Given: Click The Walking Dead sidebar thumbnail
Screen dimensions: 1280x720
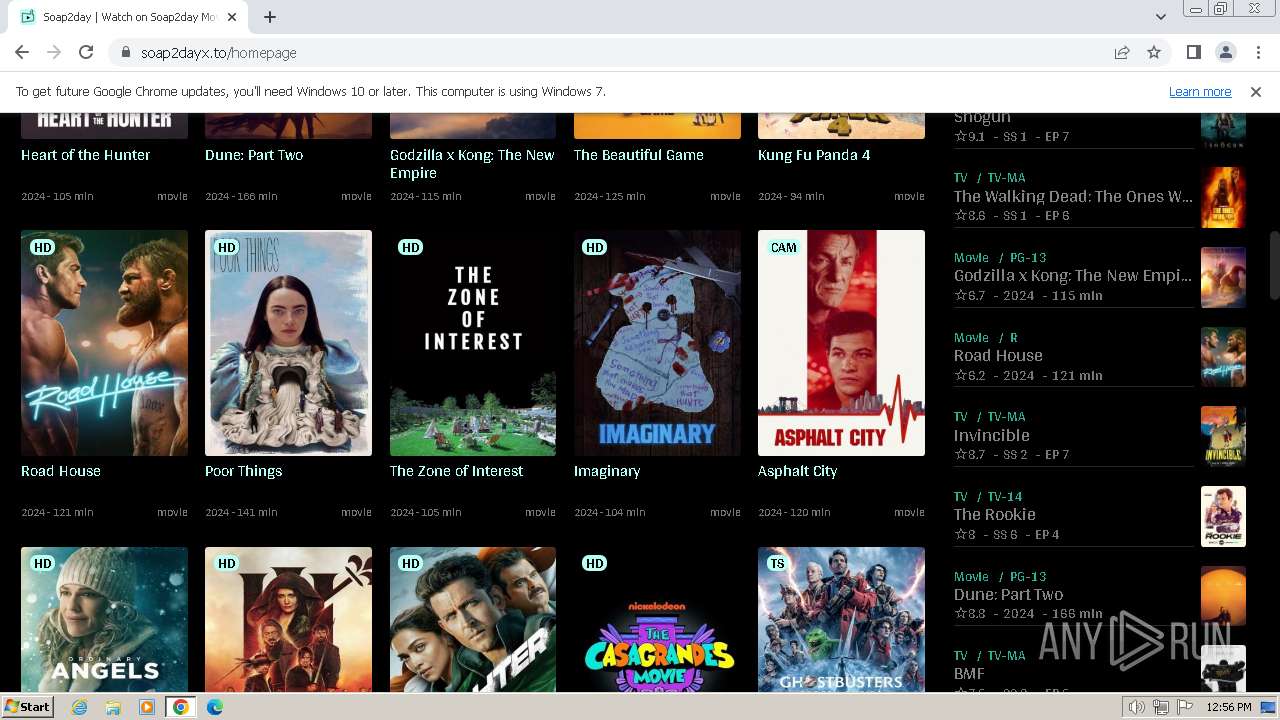Looking at the screenshot, I should 1223,197.
